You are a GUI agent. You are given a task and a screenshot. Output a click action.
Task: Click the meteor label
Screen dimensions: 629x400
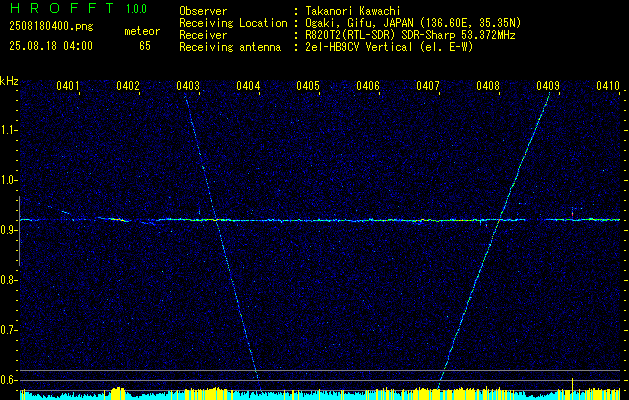click(x=142, y=31)
